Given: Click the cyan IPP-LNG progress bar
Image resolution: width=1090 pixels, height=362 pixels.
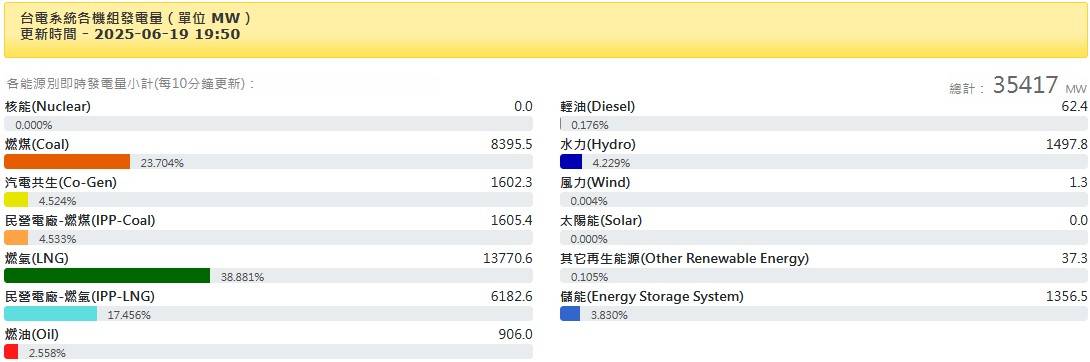Looking at the screenshot, I should (50, 314).
